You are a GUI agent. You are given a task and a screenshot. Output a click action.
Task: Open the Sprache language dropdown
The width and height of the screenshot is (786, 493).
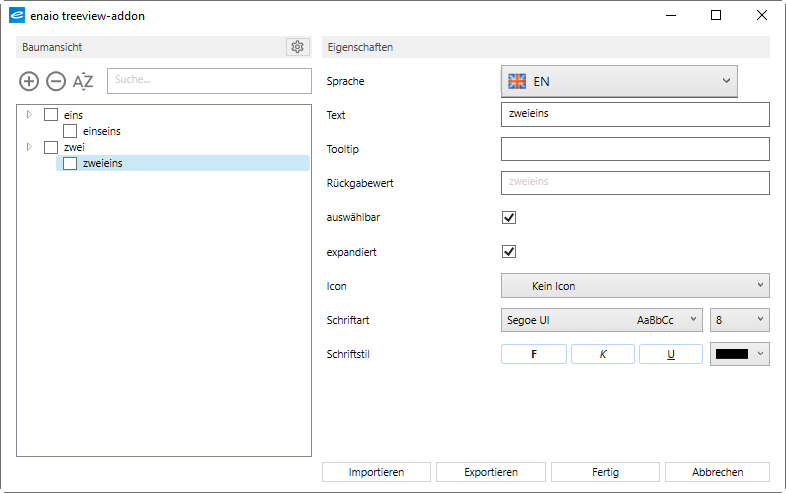tap(618, 81)
